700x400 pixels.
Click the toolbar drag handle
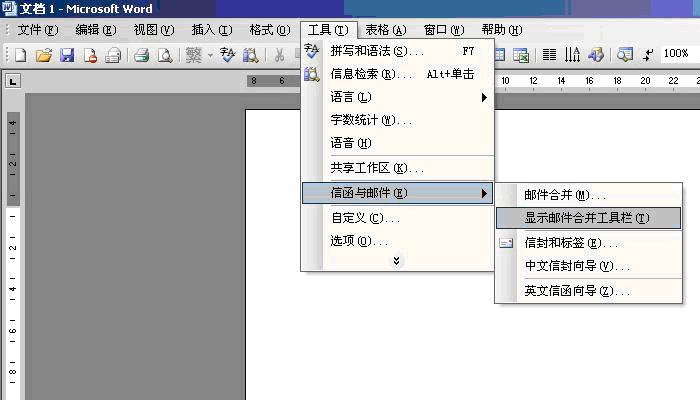tap(7, 55)
